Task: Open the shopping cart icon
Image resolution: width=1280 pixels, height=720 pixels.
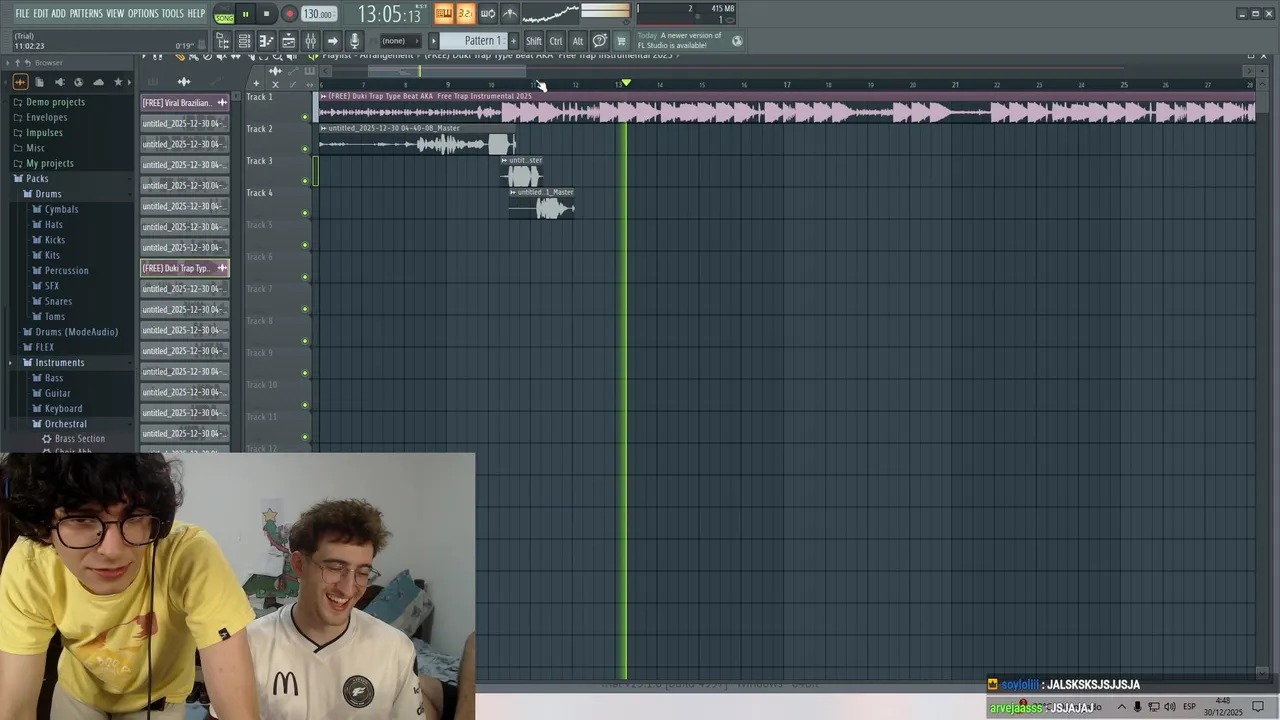Action: 621,41
